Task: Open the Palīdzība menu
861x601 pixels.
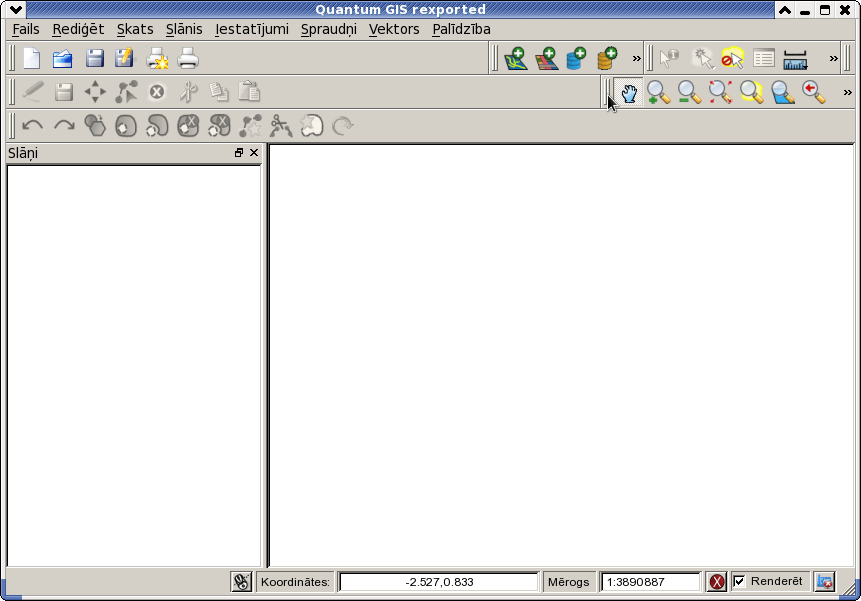Action: 461,29
